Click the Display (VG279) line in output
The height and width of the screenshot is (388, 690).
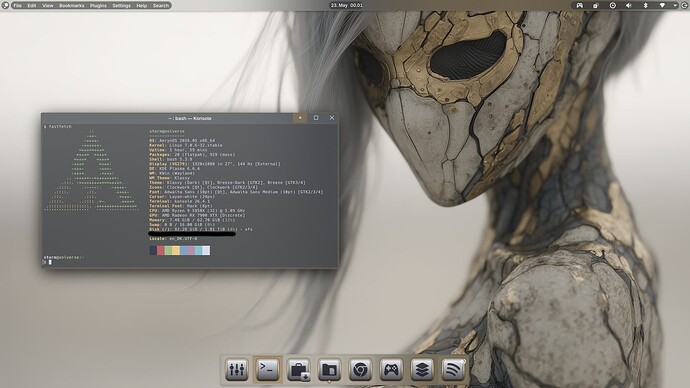click(215, 164)
